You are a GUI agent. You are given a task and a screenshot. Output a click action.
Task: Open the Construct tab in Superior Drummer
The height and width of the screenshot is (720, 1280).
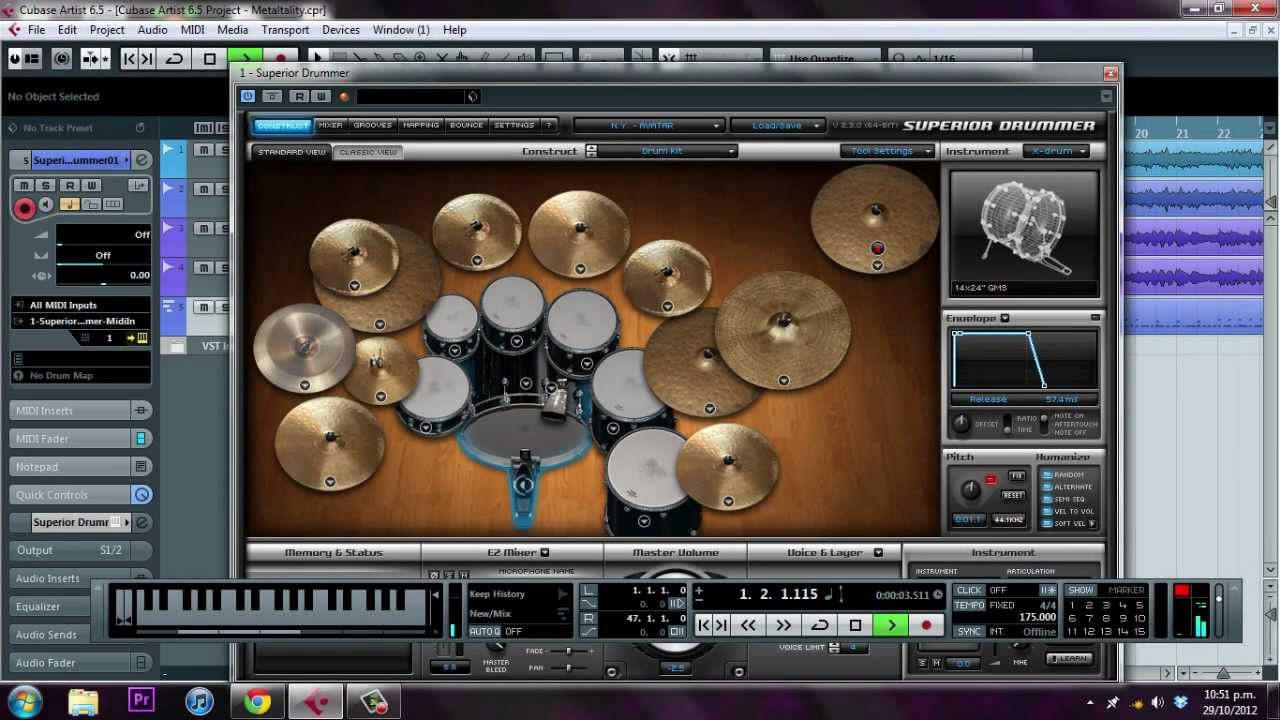click(282, 125)
